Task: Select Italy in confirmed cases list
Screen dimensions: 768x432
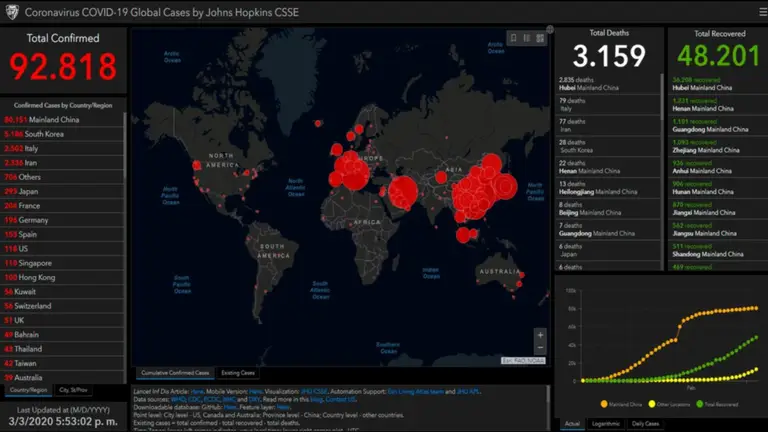Action: click(x=62, y=148)
